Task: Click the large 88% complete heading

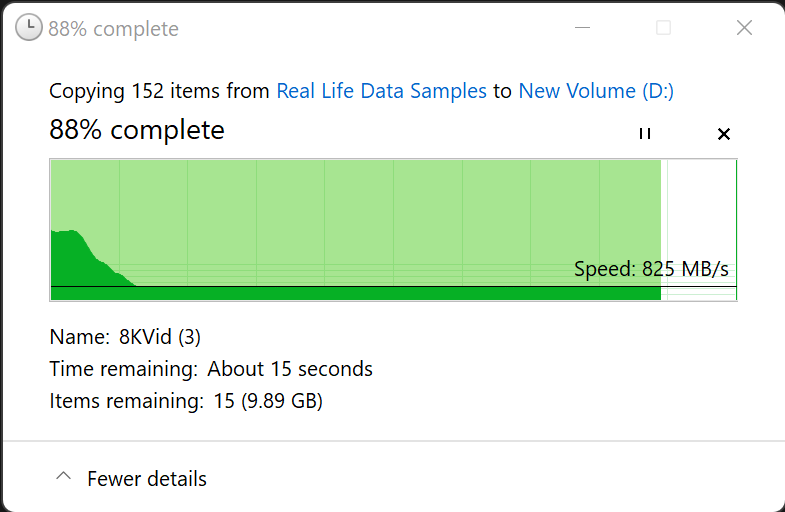Action: coord(137,130)
